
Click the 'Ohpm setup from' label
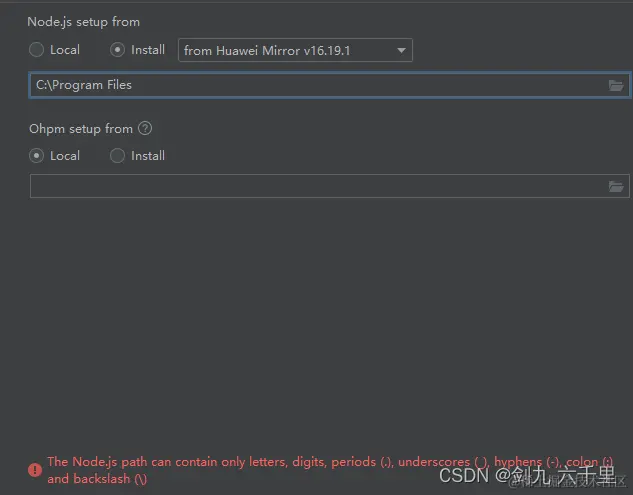[x=81, y=129]
